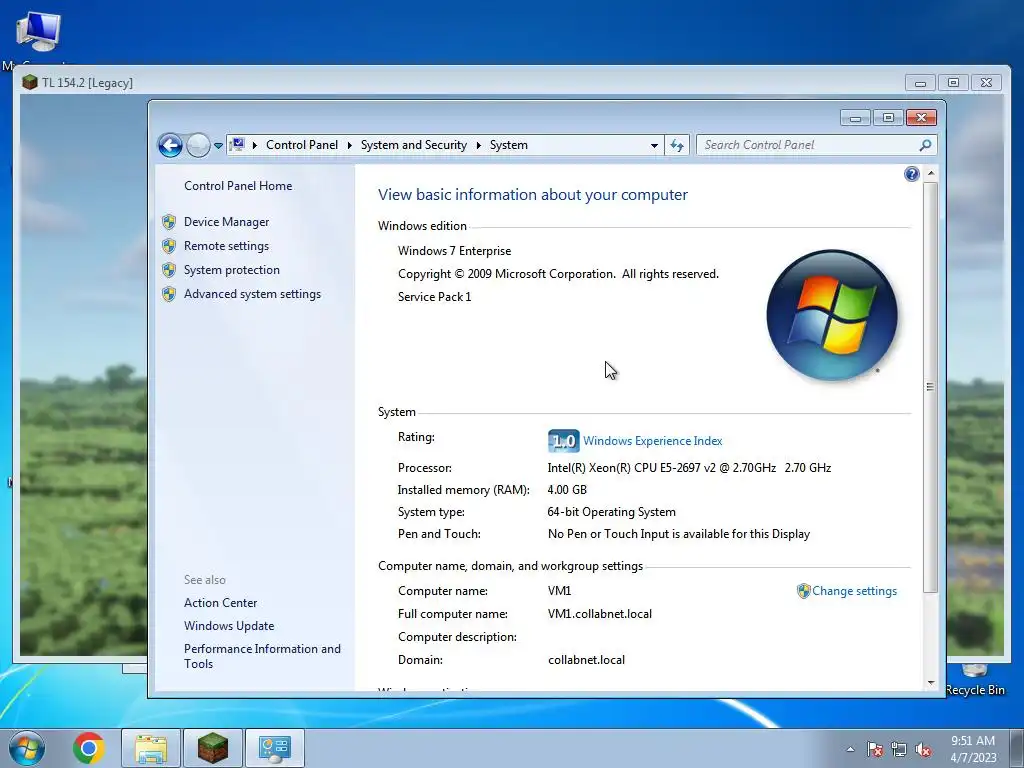Click the Windows logo orb image
This screenshot has width=1024, height=768.
coord(831,315)
